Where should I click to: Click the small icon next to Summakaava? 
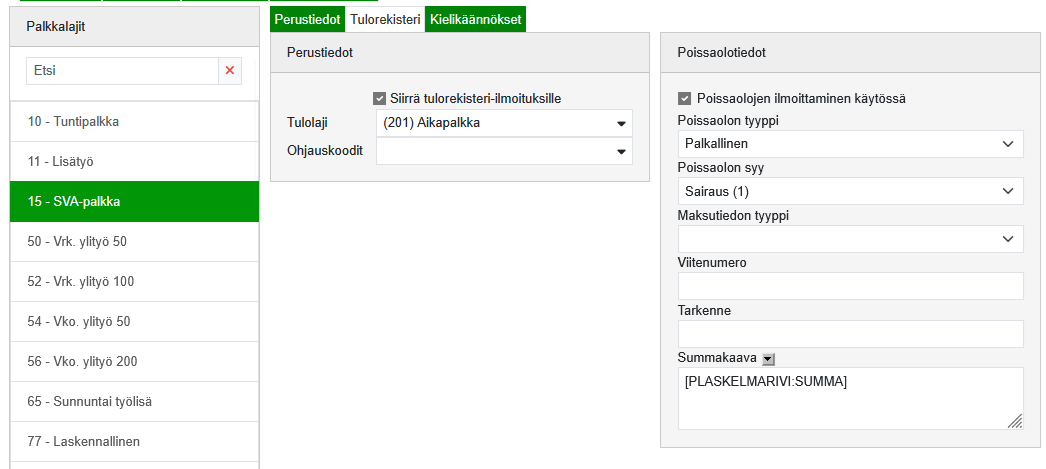tap(767, 358)
